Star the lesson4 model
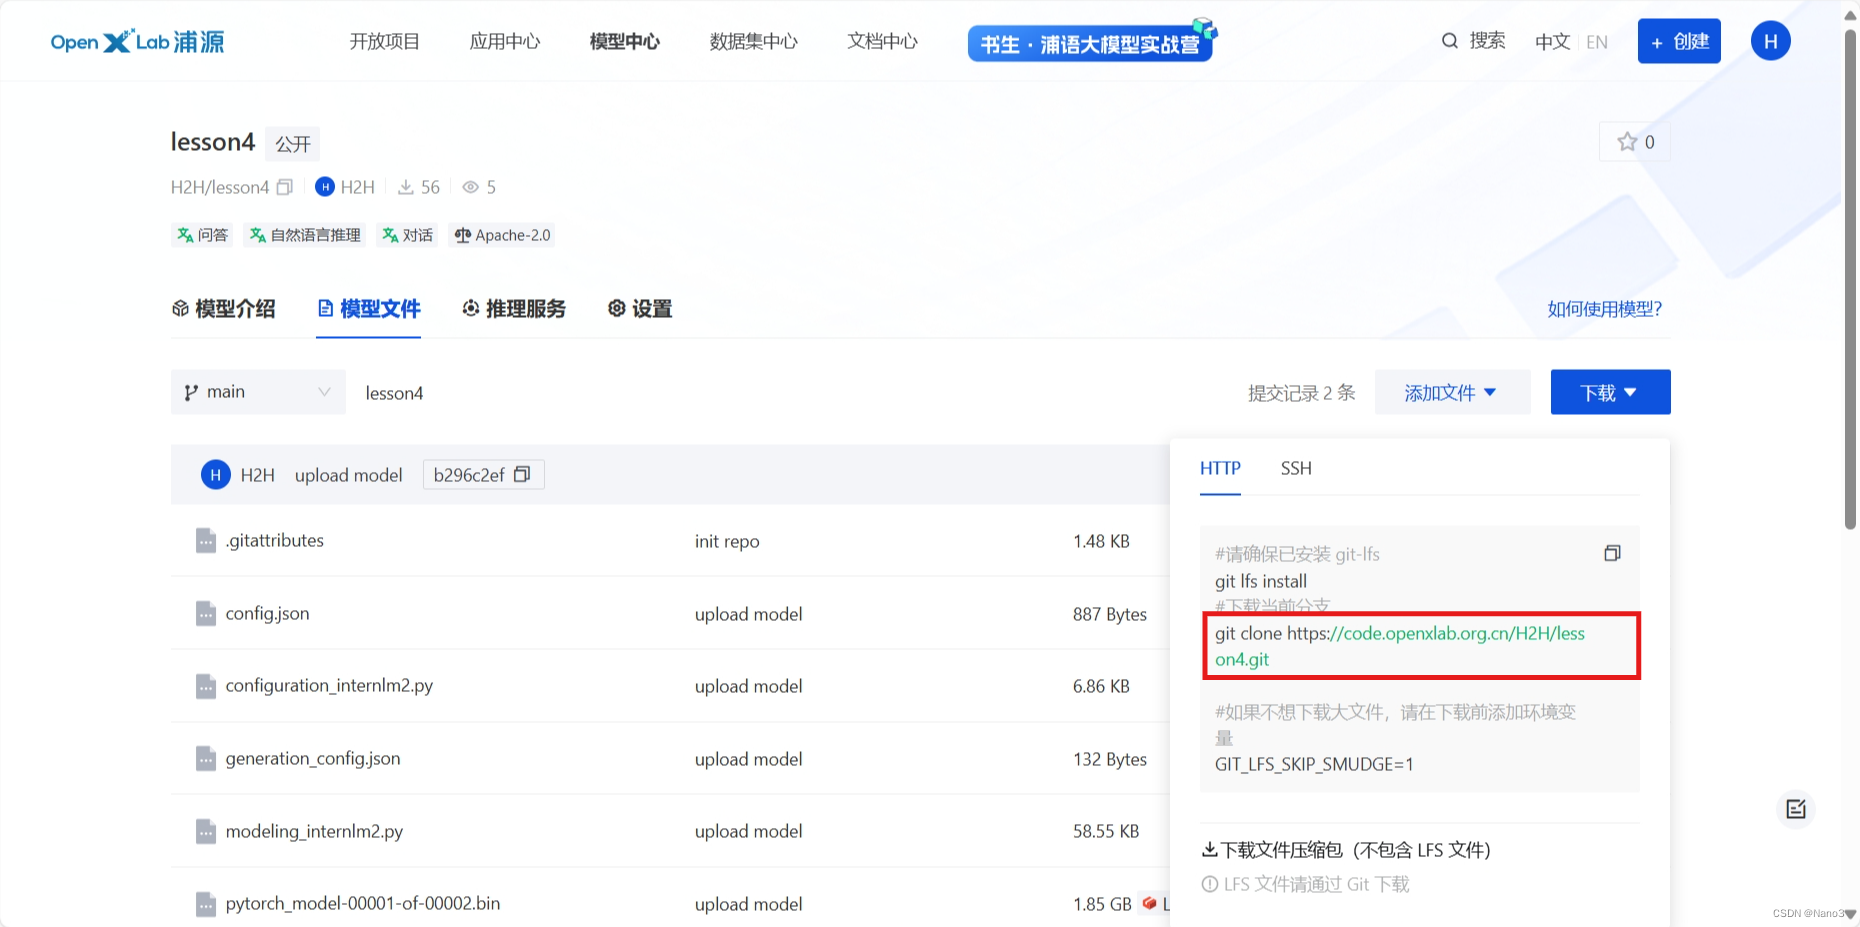The image size is (1860, 927). click(x=1635, y=142)
